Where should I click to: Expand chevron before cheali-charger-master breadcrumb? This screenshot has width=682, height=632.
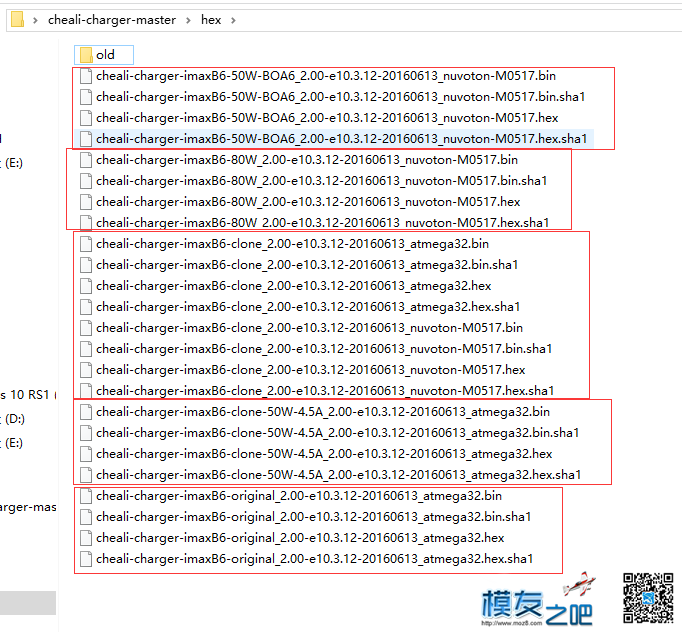(35, 20)
